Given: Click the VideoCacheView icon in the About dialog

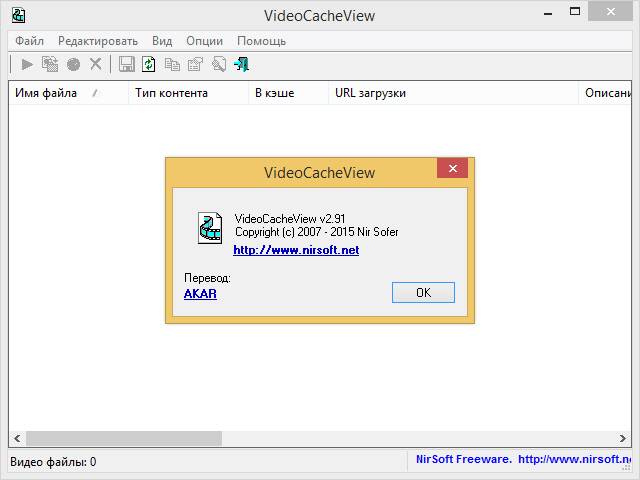Looking at the screenshot, I should (210, 228).
